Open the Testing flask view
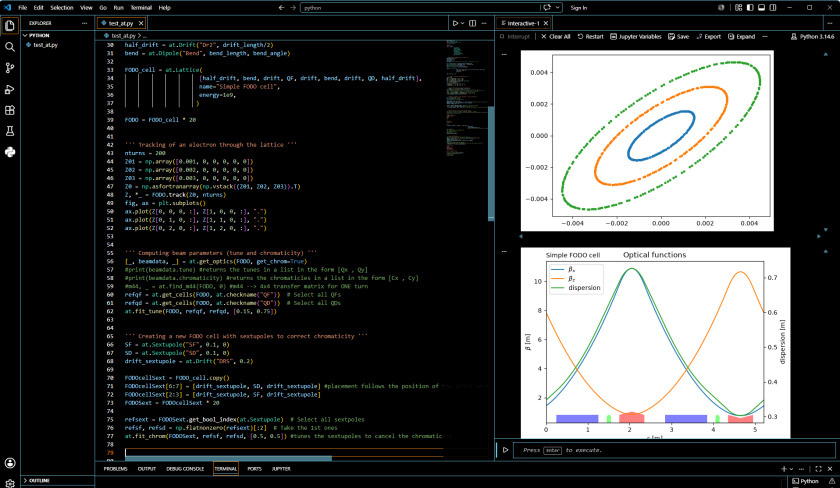The image size is (840, 488). click(x=10, y=131)
